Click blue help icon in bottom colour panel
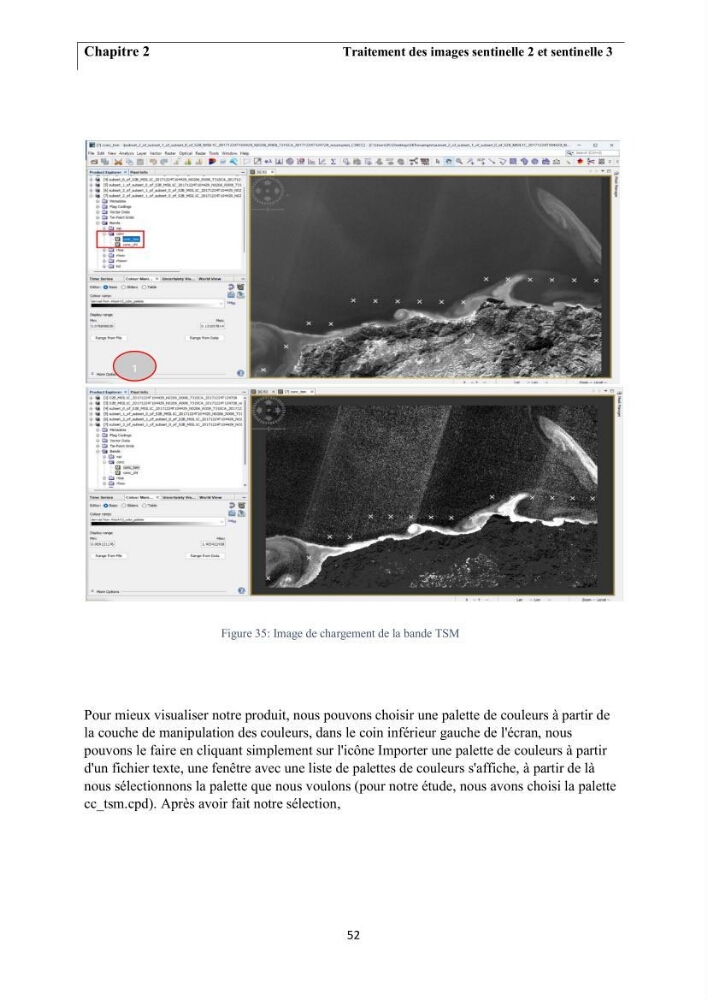Image resolution: width=707 pixels, height=1000 pixels. click(241, 591)
